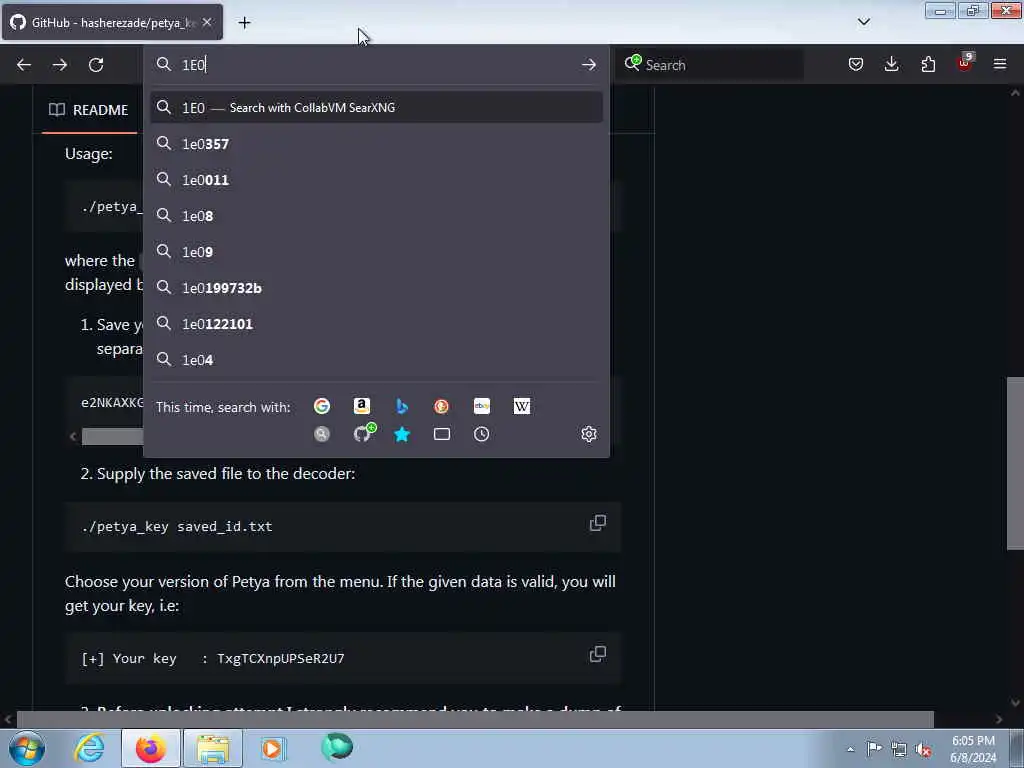Choose suggestion 1e0122101
The height and width of the screenshot is (768, 1024).
click(x=376, y=324)
